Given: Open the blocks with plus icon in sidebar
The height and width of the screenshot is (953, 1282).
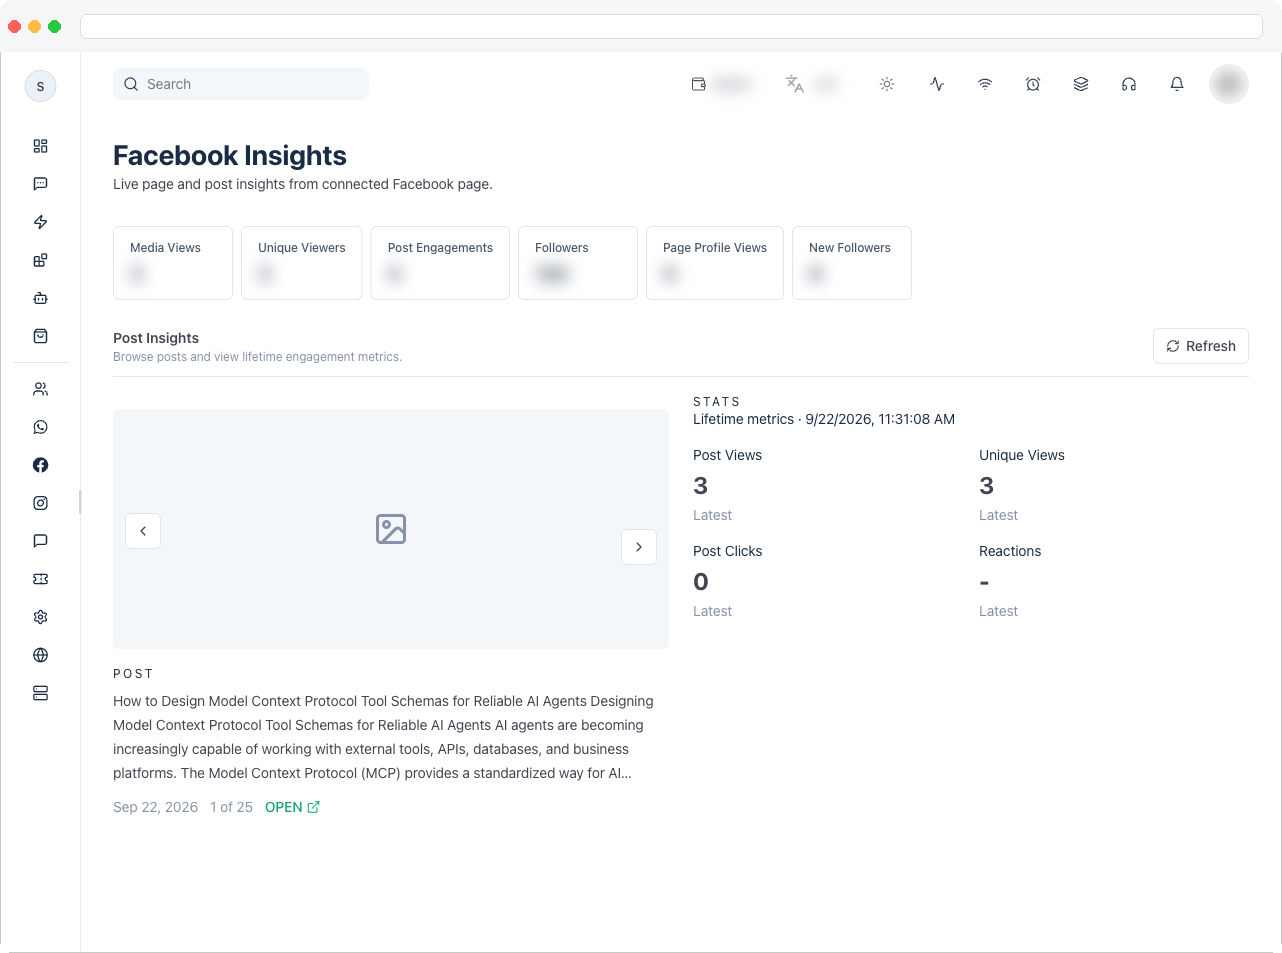Looking at the screenshot, I should [x=40, y=260].
